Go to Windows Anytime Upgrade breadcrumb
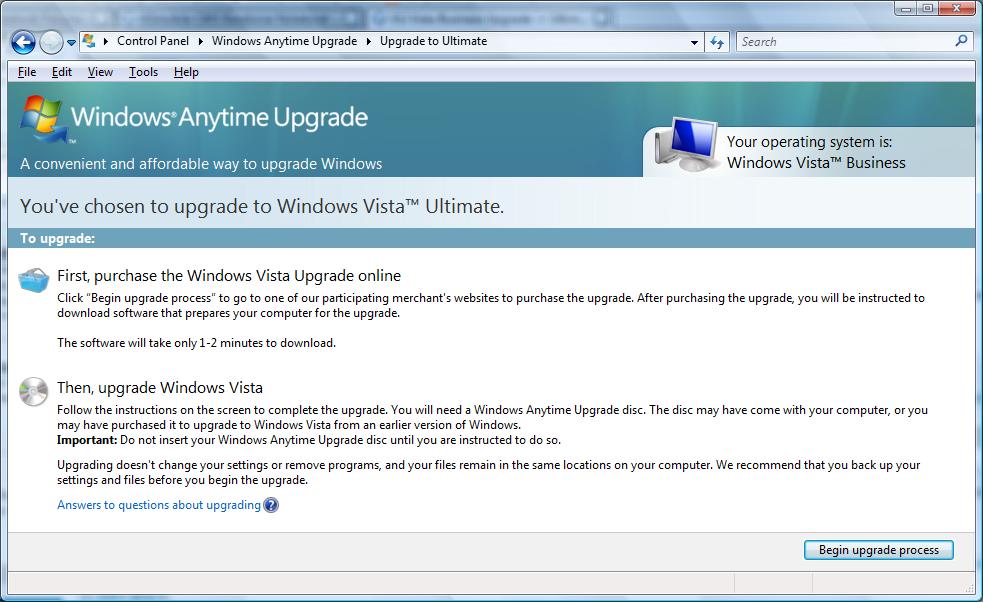This screenshot has width=983, height=602. coord(284,41)
